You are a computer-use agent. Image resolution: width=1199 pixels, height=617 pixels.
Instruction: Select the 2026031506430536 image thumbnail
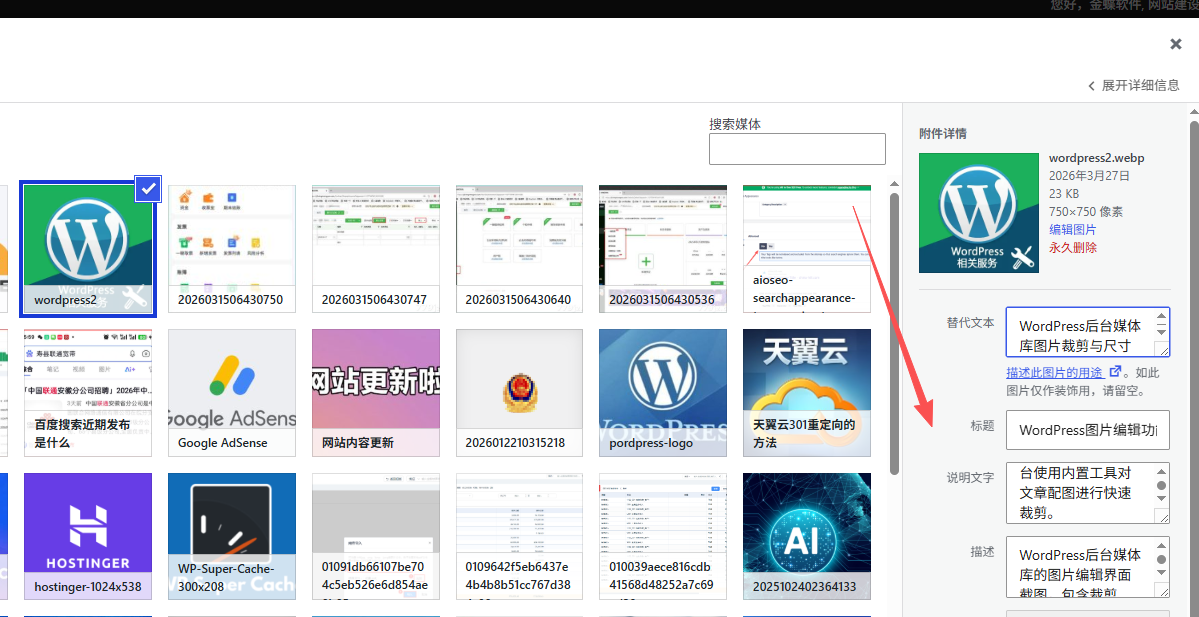663,248
